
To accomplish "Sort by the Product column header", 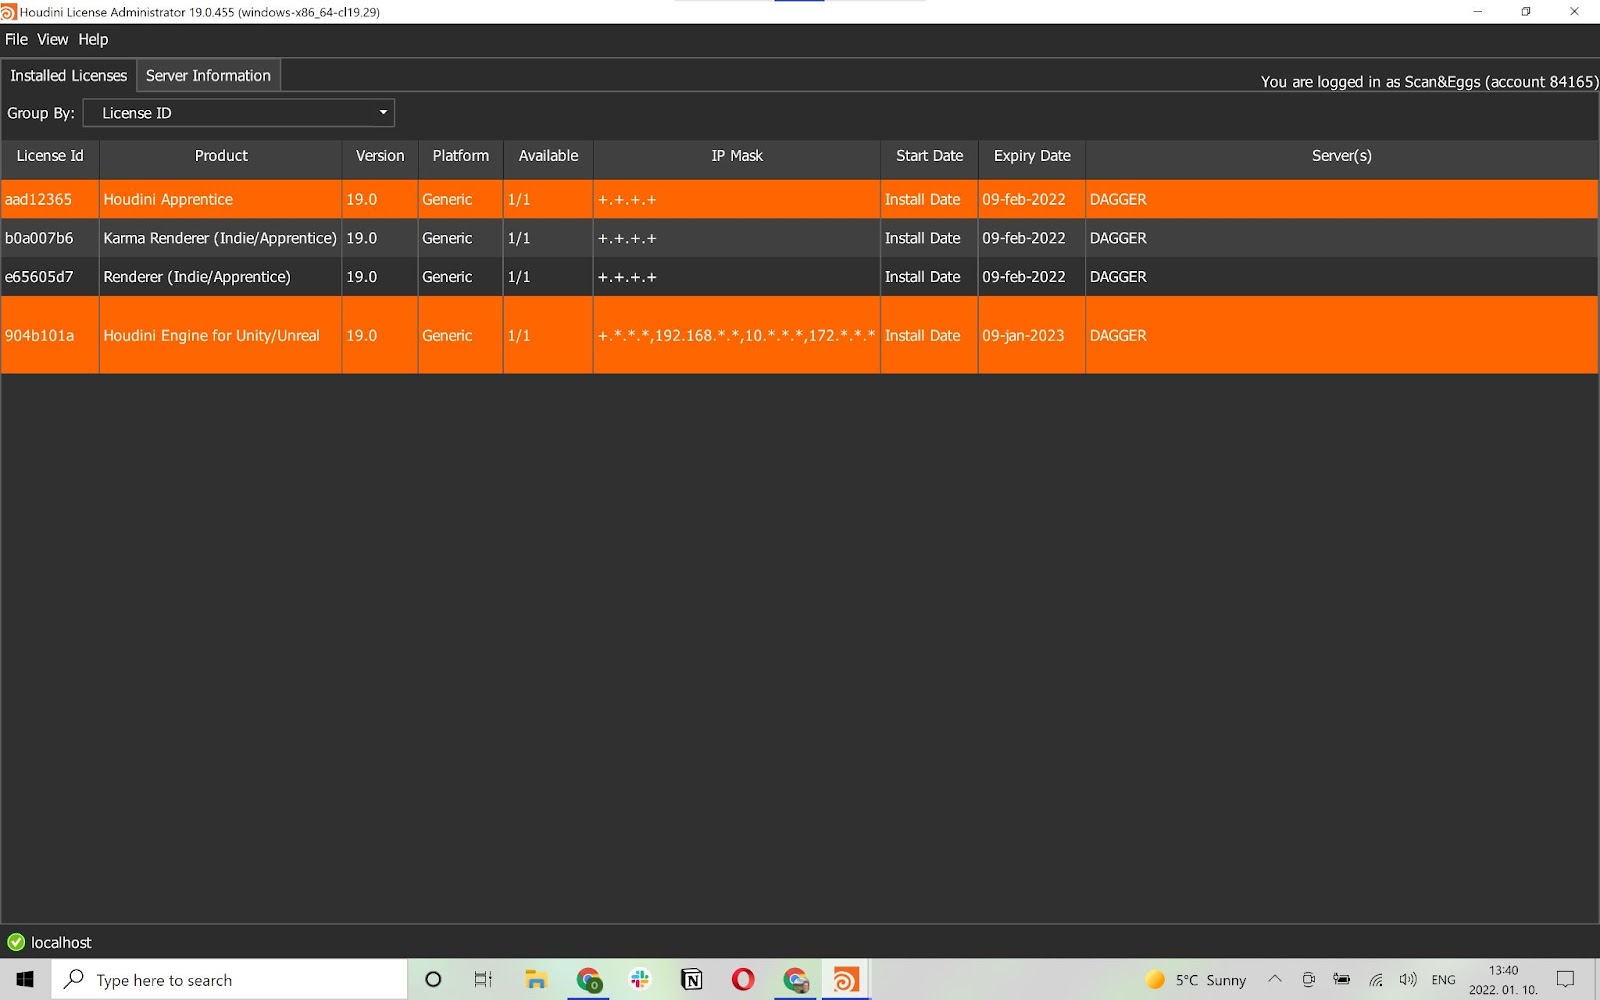I will pos(221,156).
